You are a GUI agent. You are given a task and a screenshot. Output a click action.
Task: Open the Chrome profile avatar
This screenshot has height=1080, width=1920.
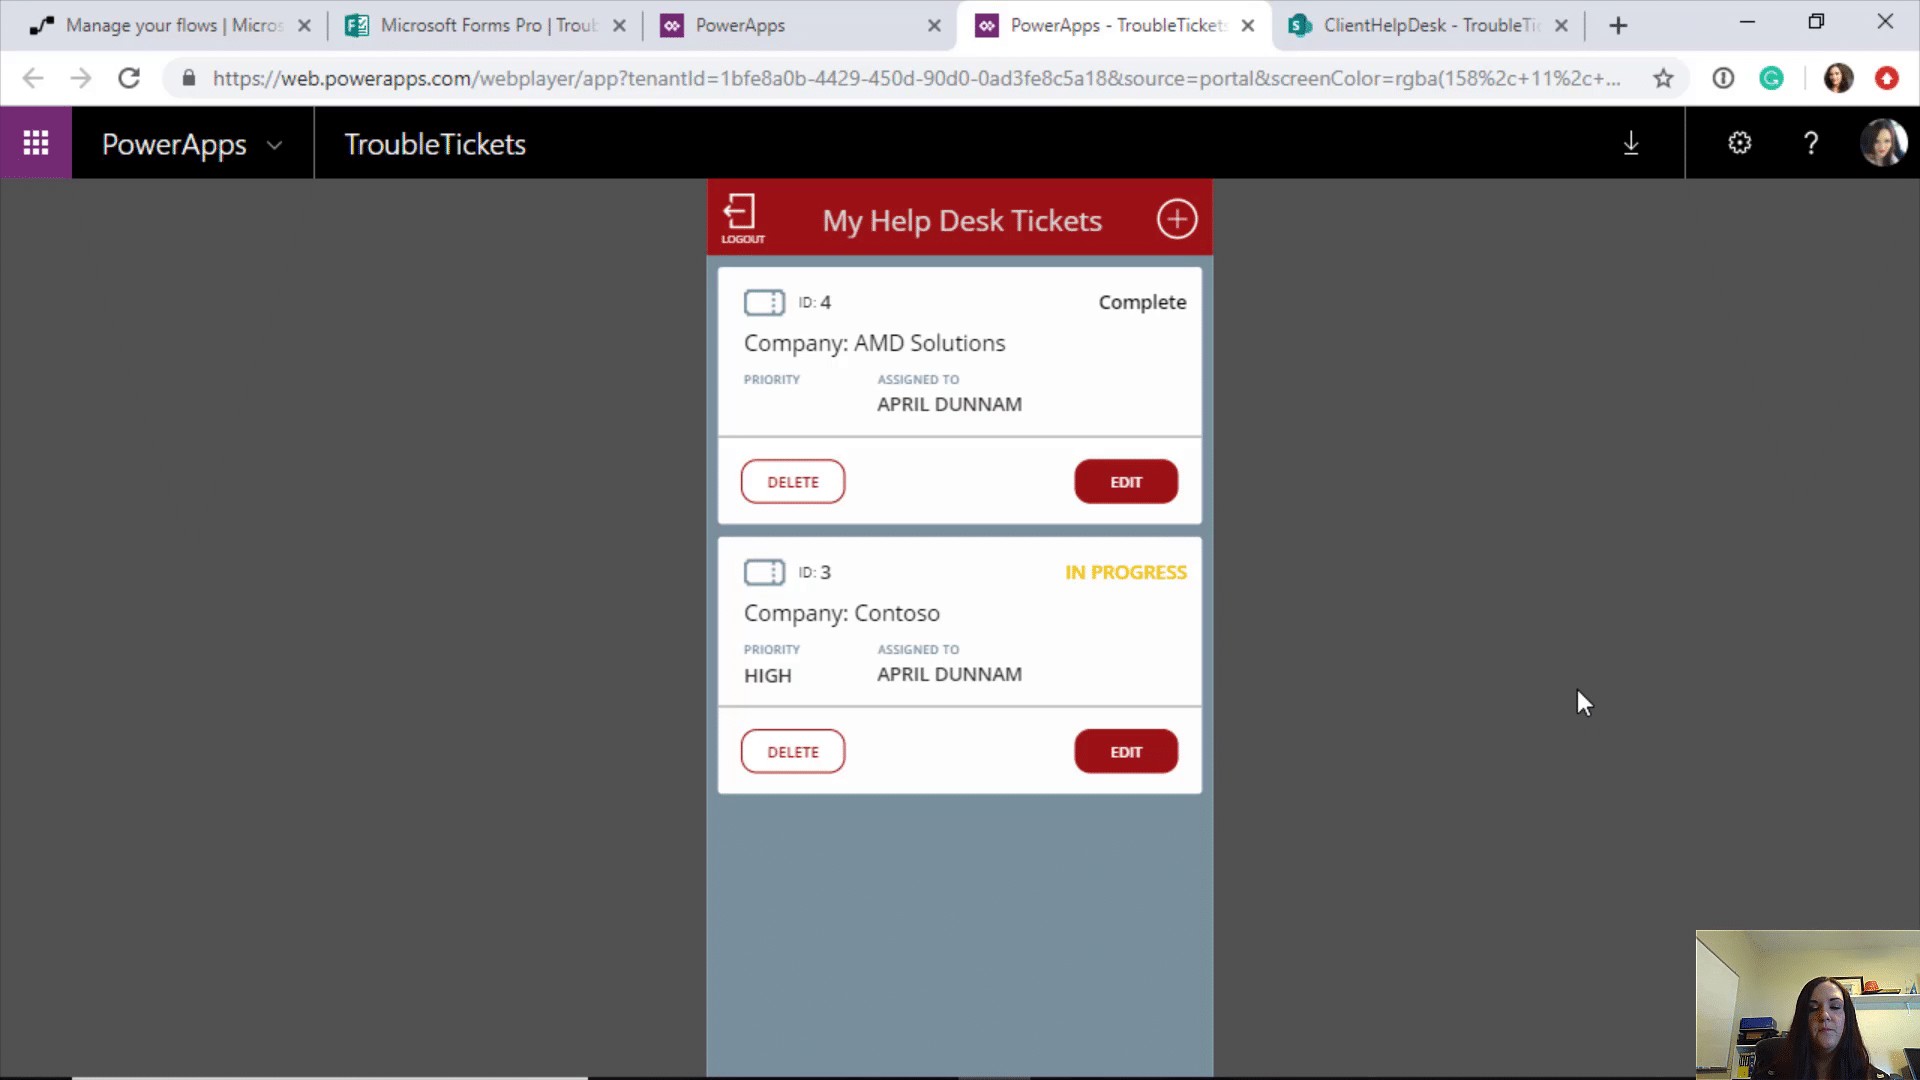(1838, 78)
